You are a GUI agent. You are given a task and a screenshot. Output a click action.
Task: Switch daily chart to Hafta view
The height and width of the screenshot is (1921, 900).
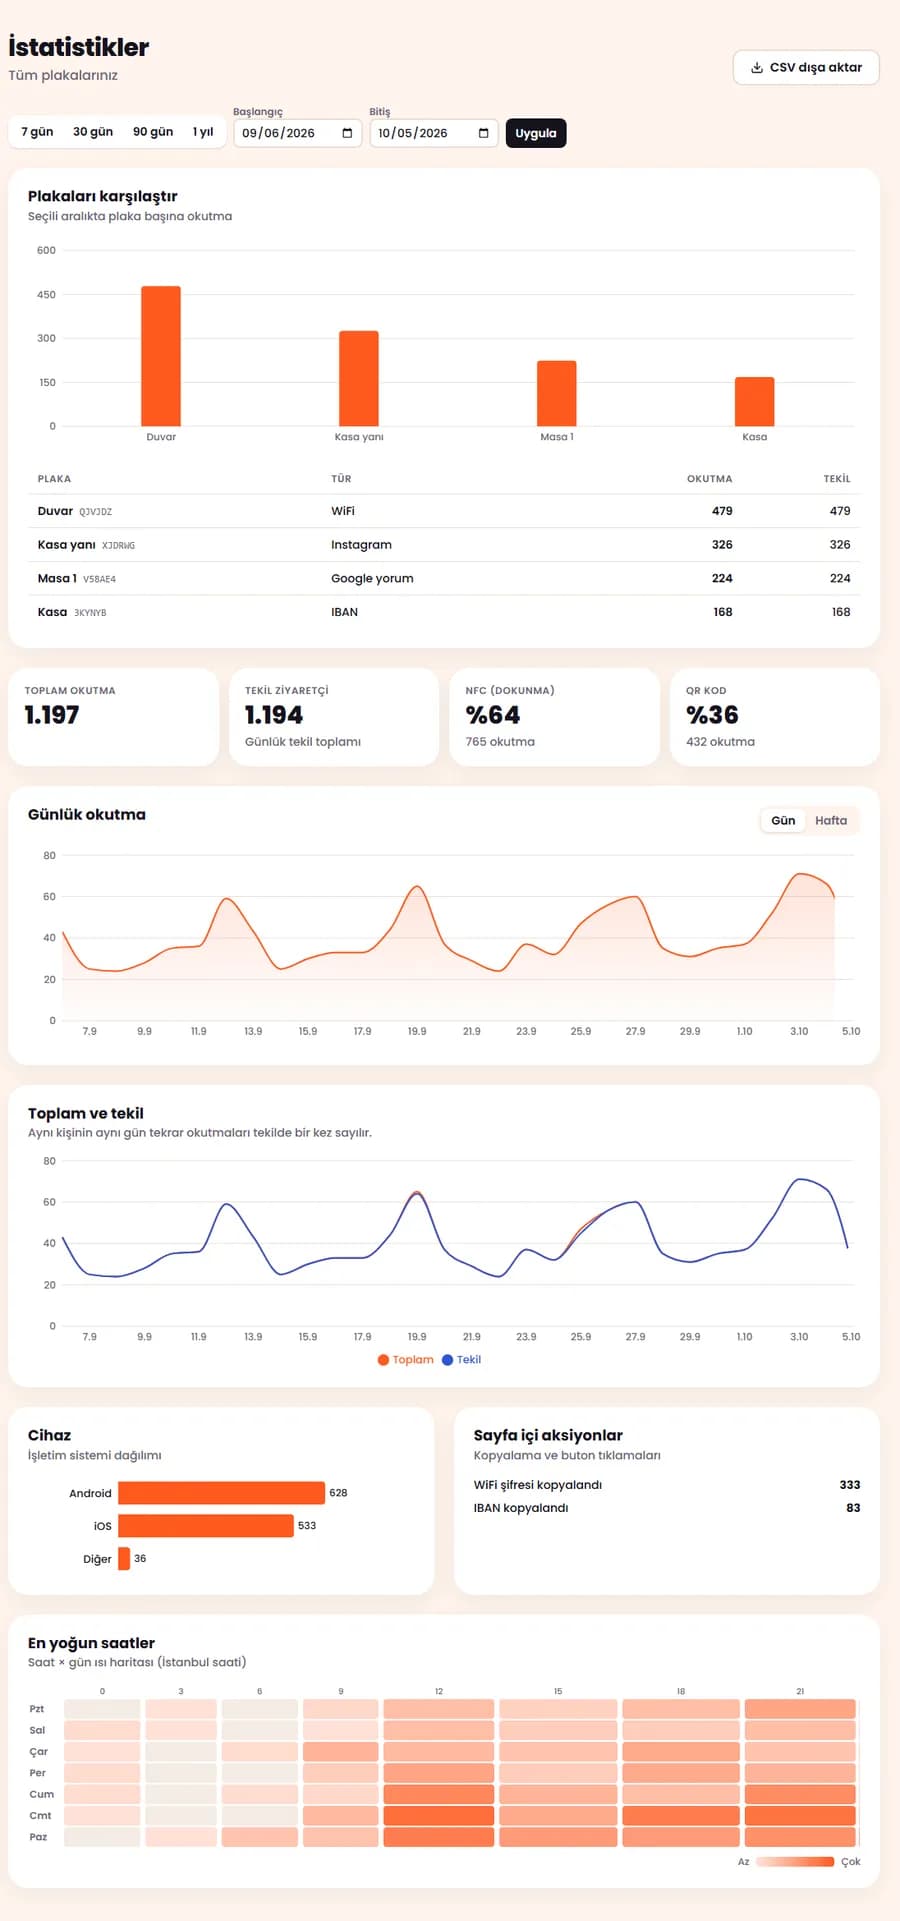(831, 821)
